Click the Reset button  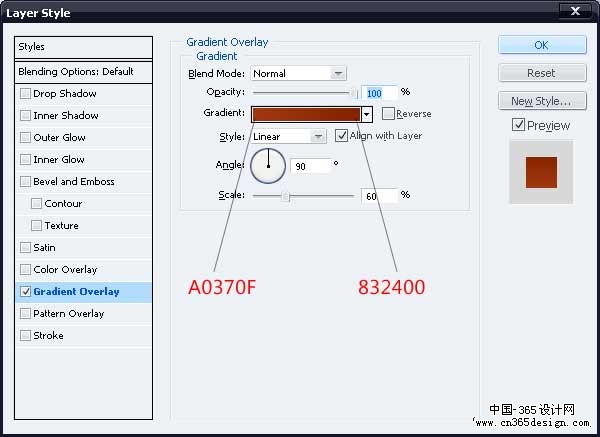click(x=542, y=73)
